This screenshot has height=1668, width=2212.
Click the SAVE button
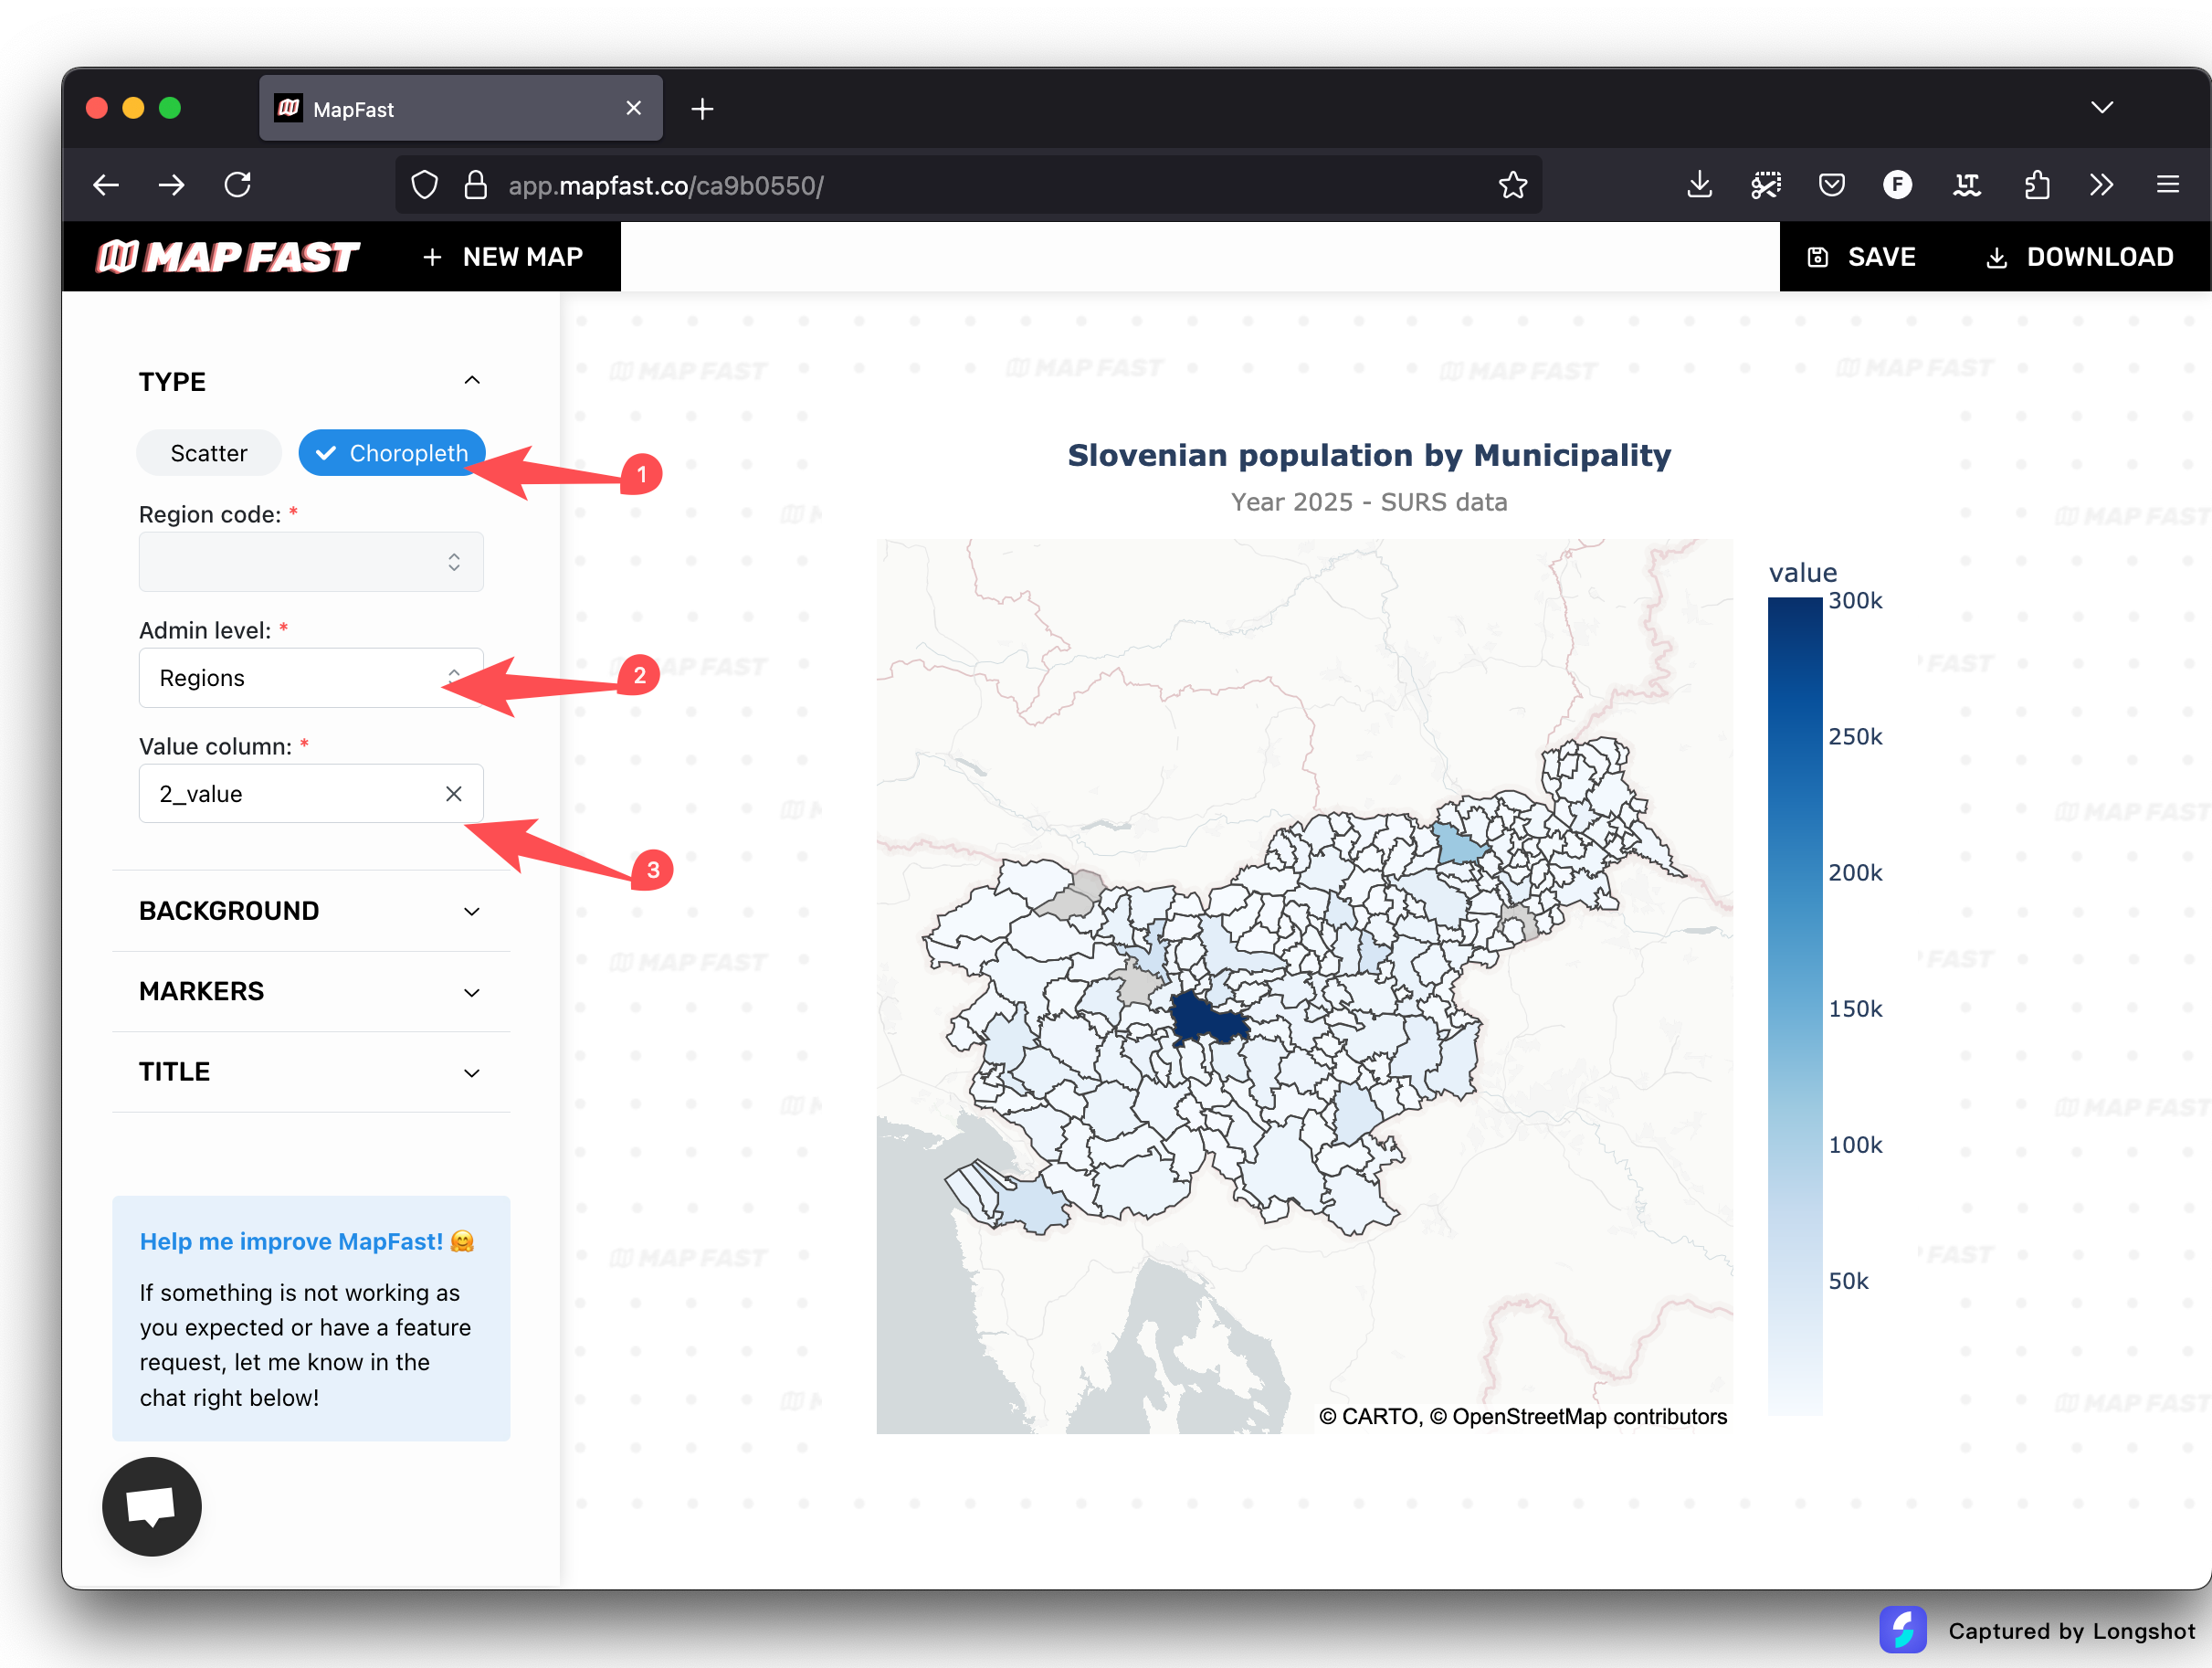tap(1861, 257)
